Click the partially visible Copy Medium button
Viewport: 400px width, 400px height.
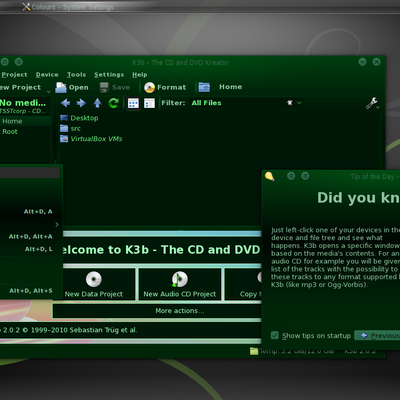(x=243, y=284)
